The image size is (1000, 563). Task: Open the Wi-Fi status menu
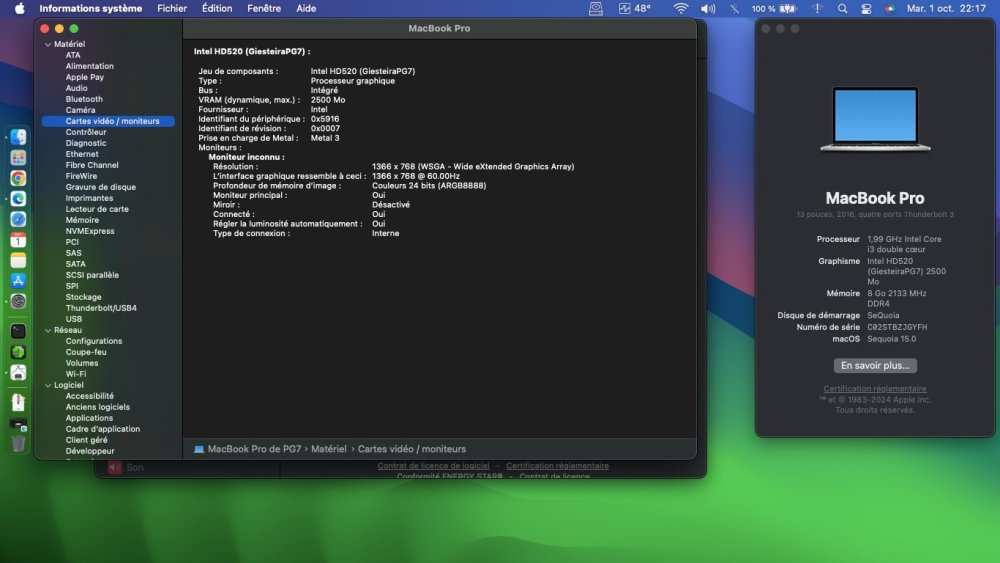[681, 8]
